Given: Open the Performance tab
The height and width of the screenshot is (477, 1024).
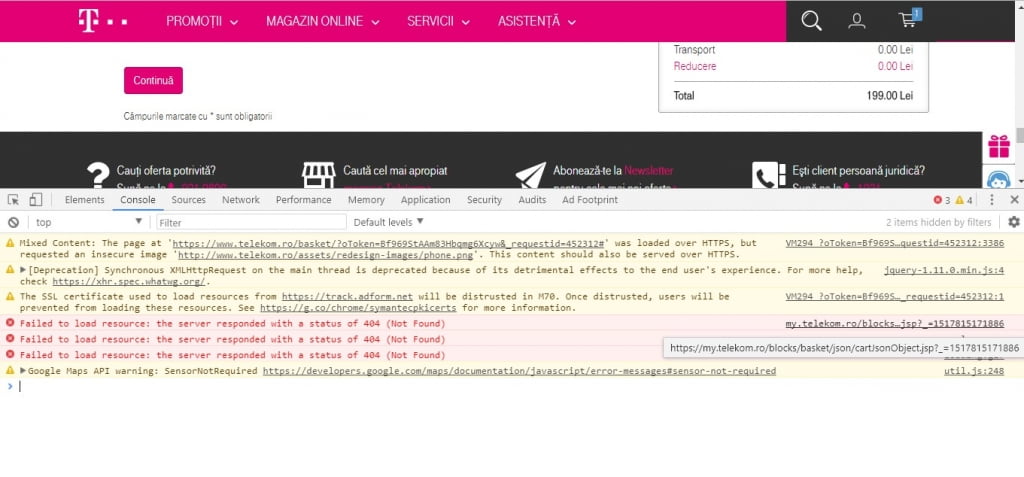Looking at the screenshot, I should (303, 200).
